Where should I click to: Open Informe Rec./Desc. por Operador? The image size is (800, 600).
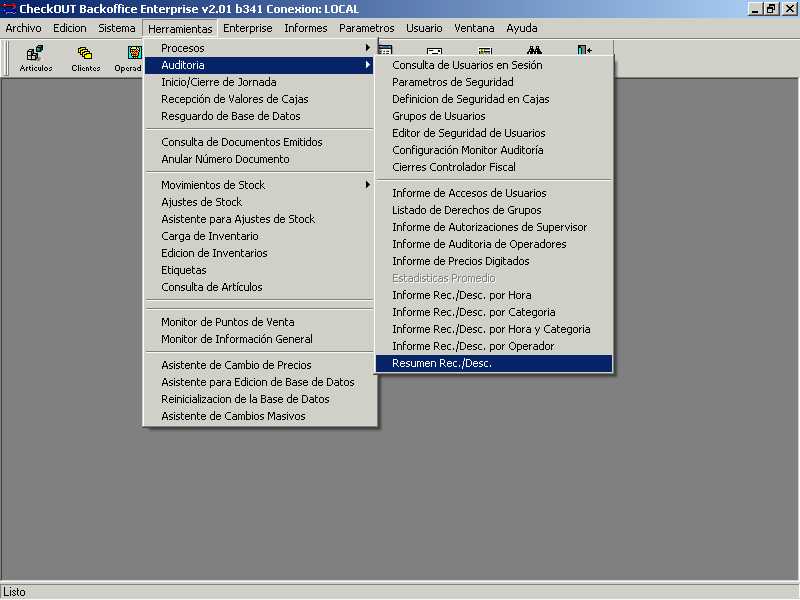click(494, 346)
